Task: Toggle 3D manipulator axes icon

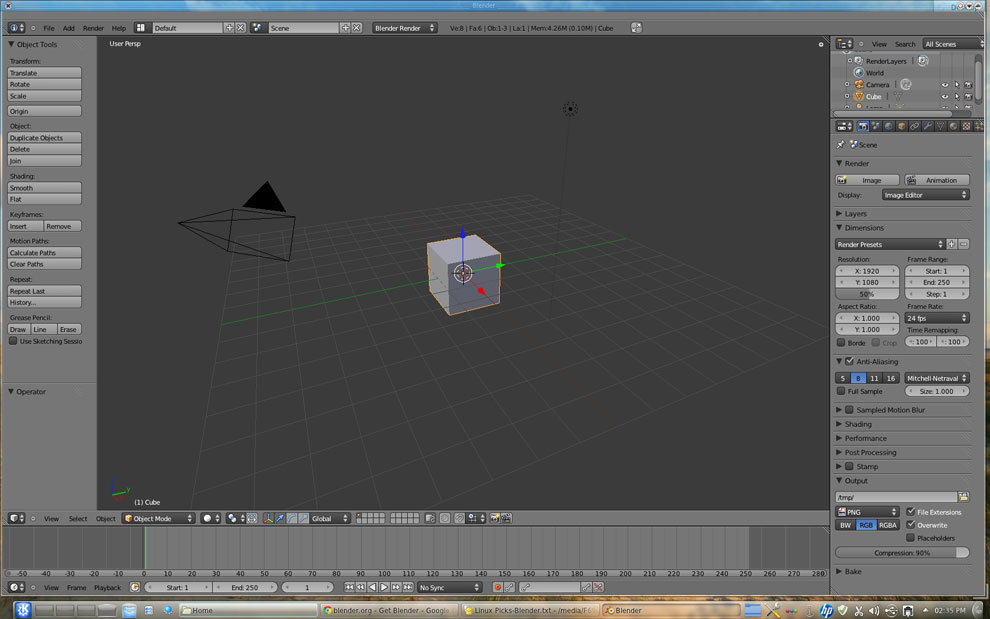Action: (x=269, y=518)
